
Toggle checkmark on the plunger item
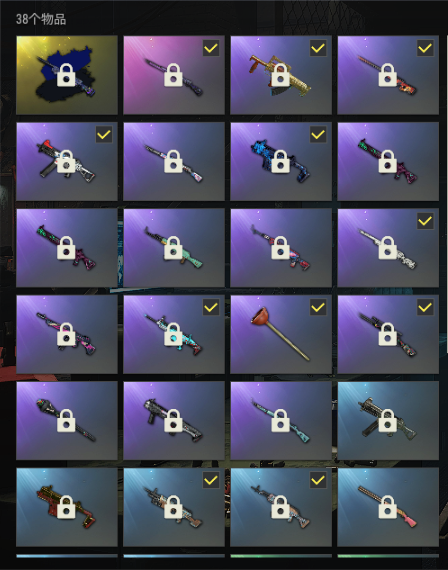[x=318, y=308]
